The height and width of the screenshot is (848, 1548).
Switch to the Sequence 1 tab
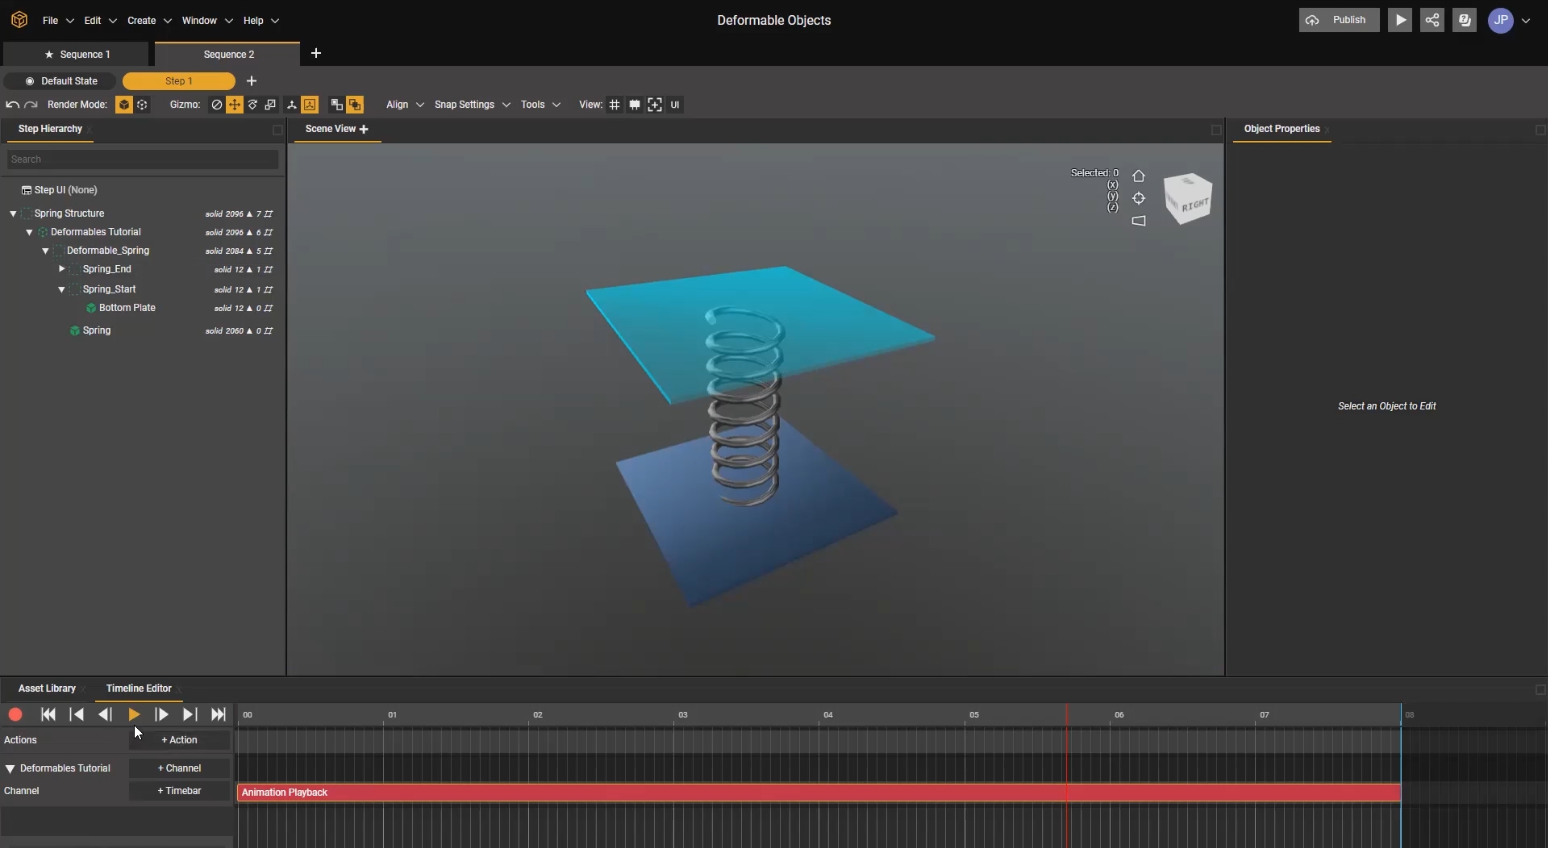point(77,54)
